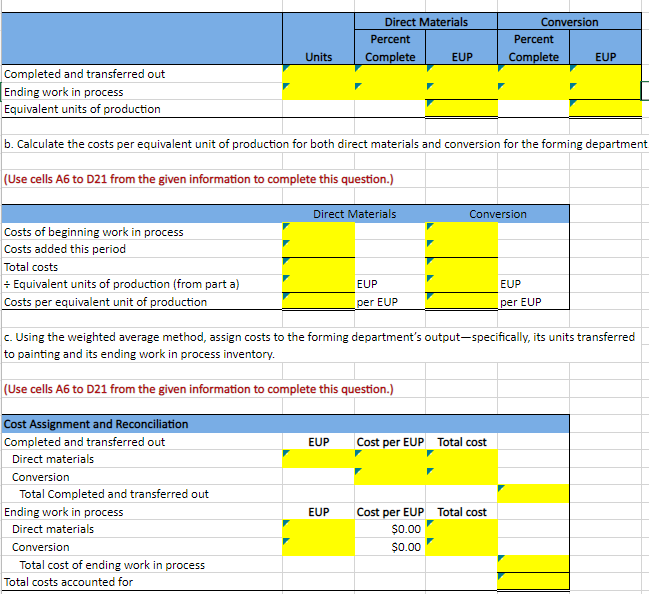The width and height of the screenshot is (649, 594).
Task: Select Conversion Percent Complete for Completed row
Action: pos(534,74)
